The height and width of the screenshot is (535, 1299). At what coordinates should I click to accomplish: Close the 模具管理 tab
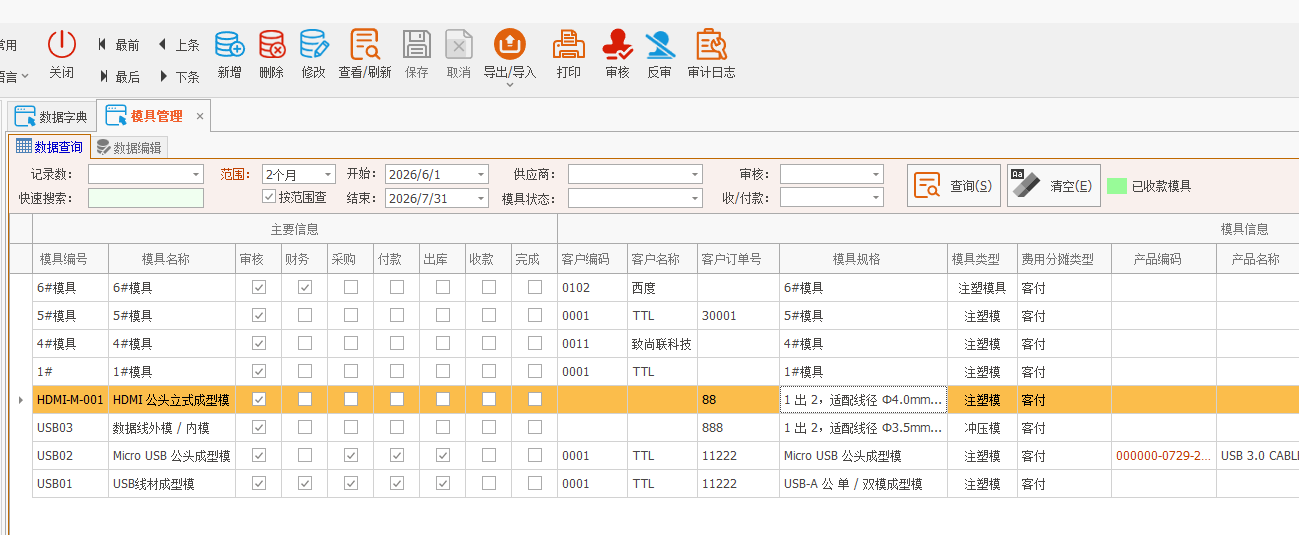pyautogui.click(x=200, y=116)
